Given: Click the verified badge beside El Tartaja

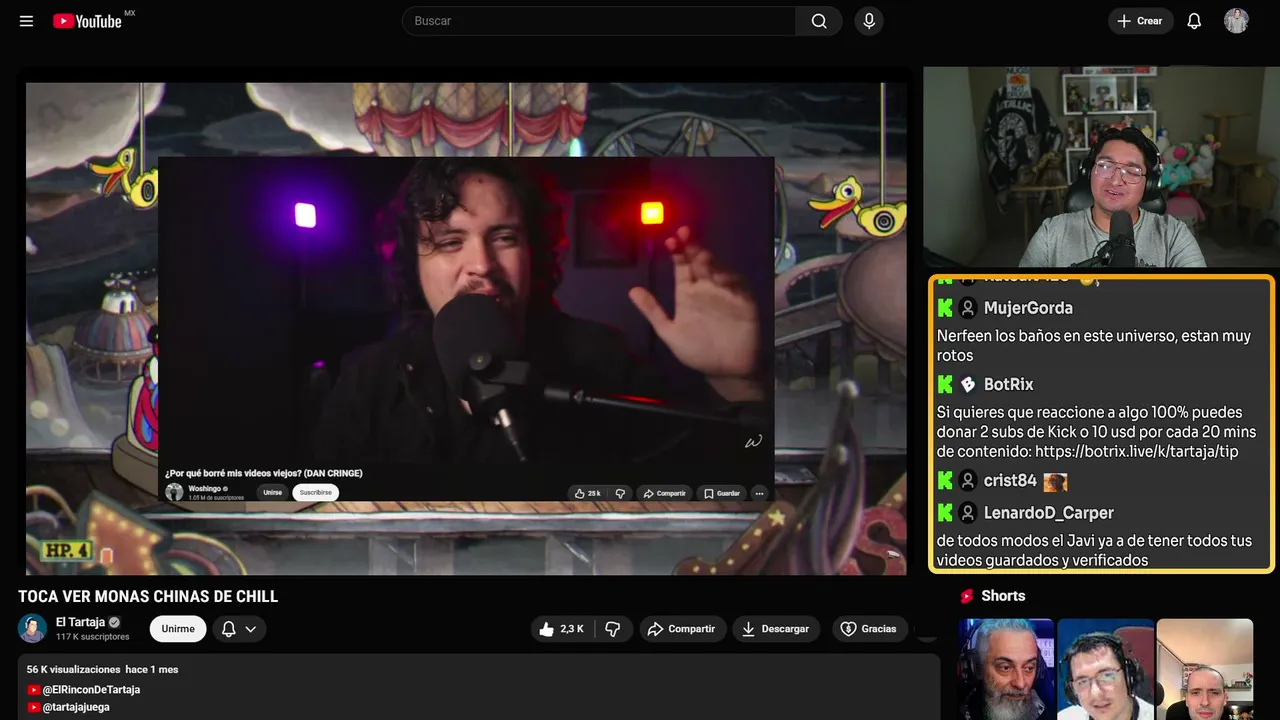Looking at the screenshot, I should click(x=115, y=622).
